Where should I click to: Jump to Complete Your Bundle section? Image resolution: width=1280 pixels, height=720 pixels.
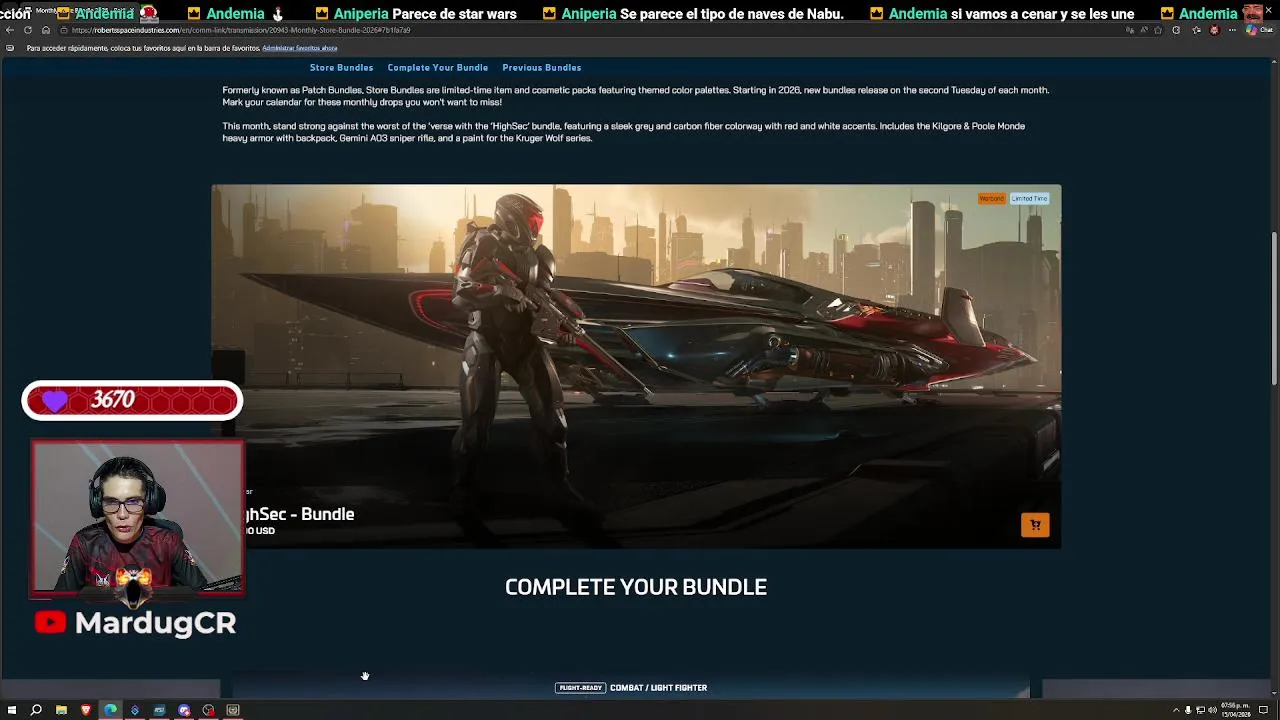(438, 67)
